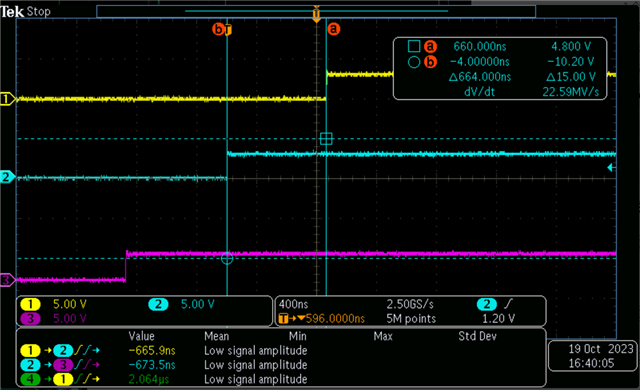Select the square cursor 'a' intersection on waveform
Viewport: 640px width, 390px height.
326,139
